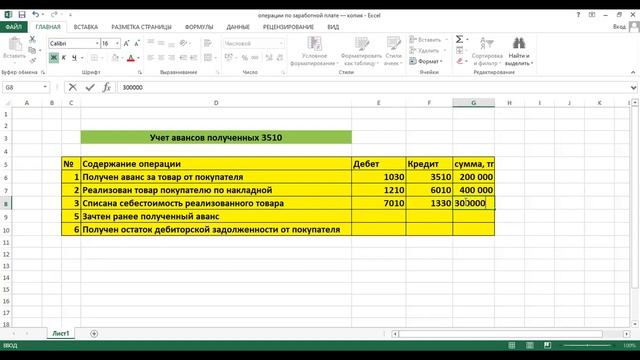The width and height of the screenshot is (640, 360).
Task: Expand the formula bar chevron
Action: 633,87
